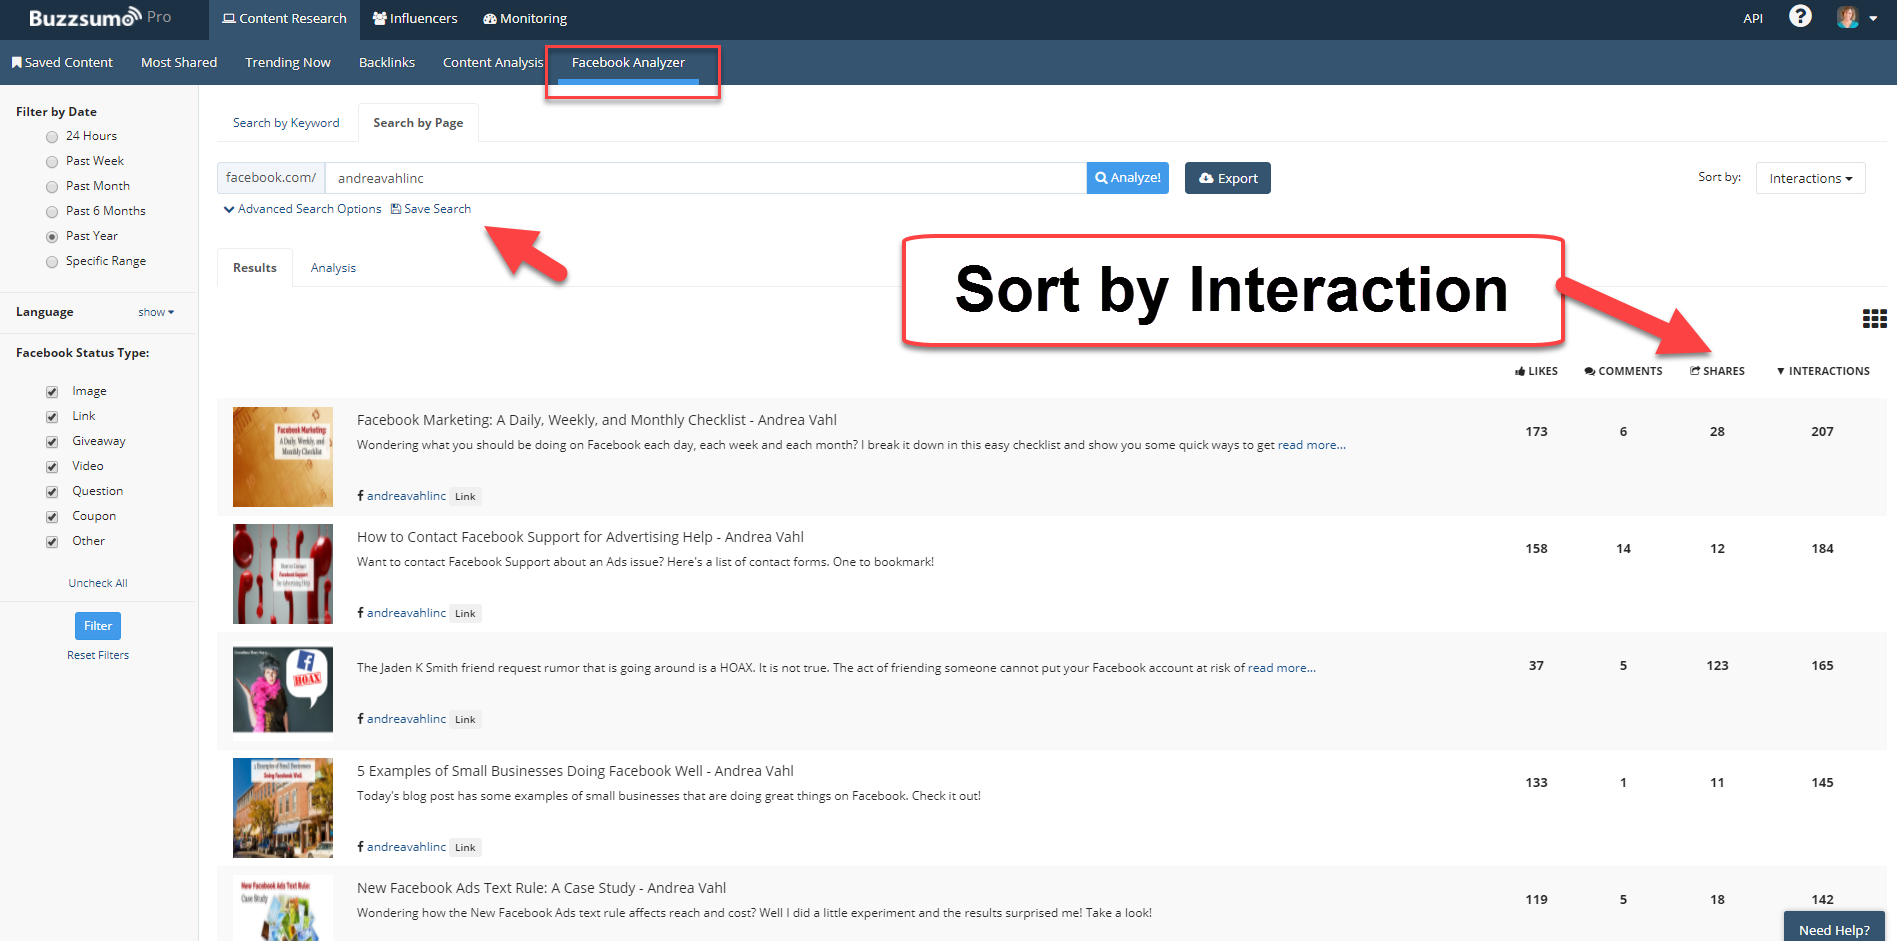Click the Need Help? button
The height and width of the screenshot is (941, 1897).
[x=1834, y=928]
